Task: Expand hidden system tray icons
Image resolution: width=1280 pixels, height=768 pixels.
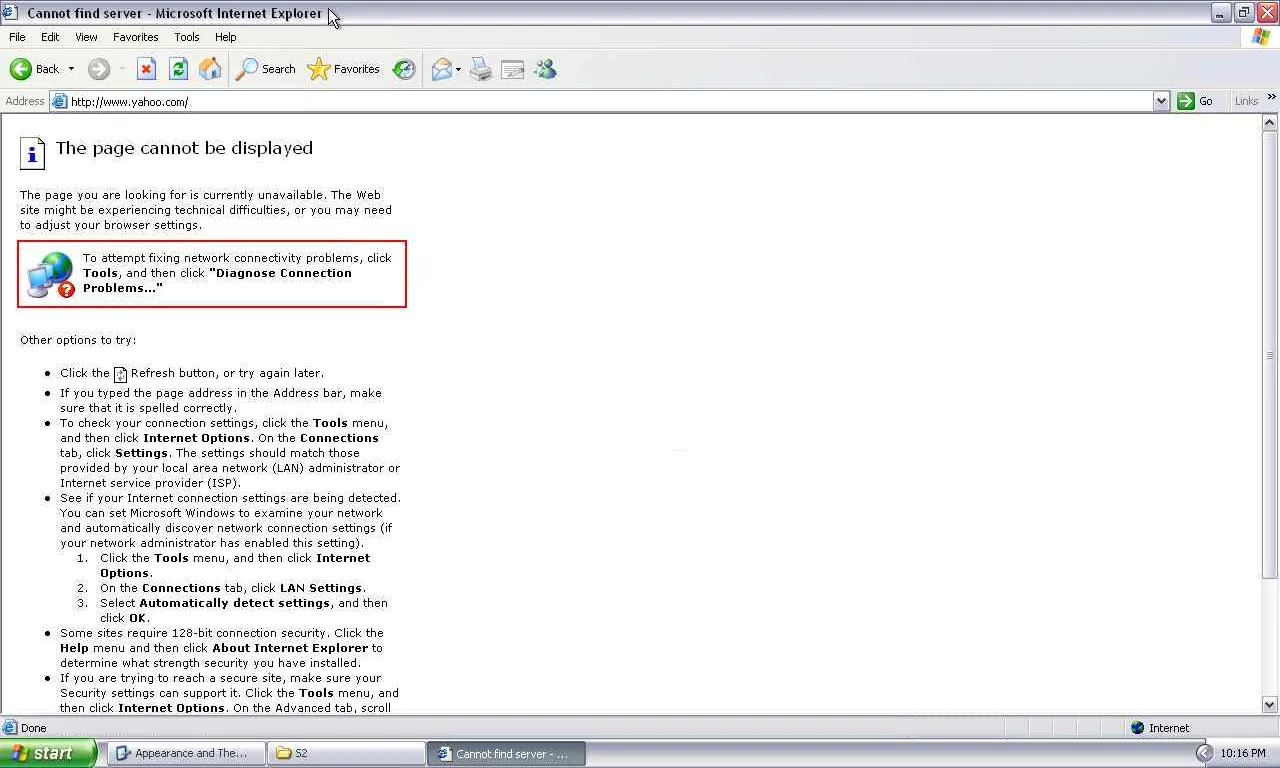Action: (x=1204, y=753)
